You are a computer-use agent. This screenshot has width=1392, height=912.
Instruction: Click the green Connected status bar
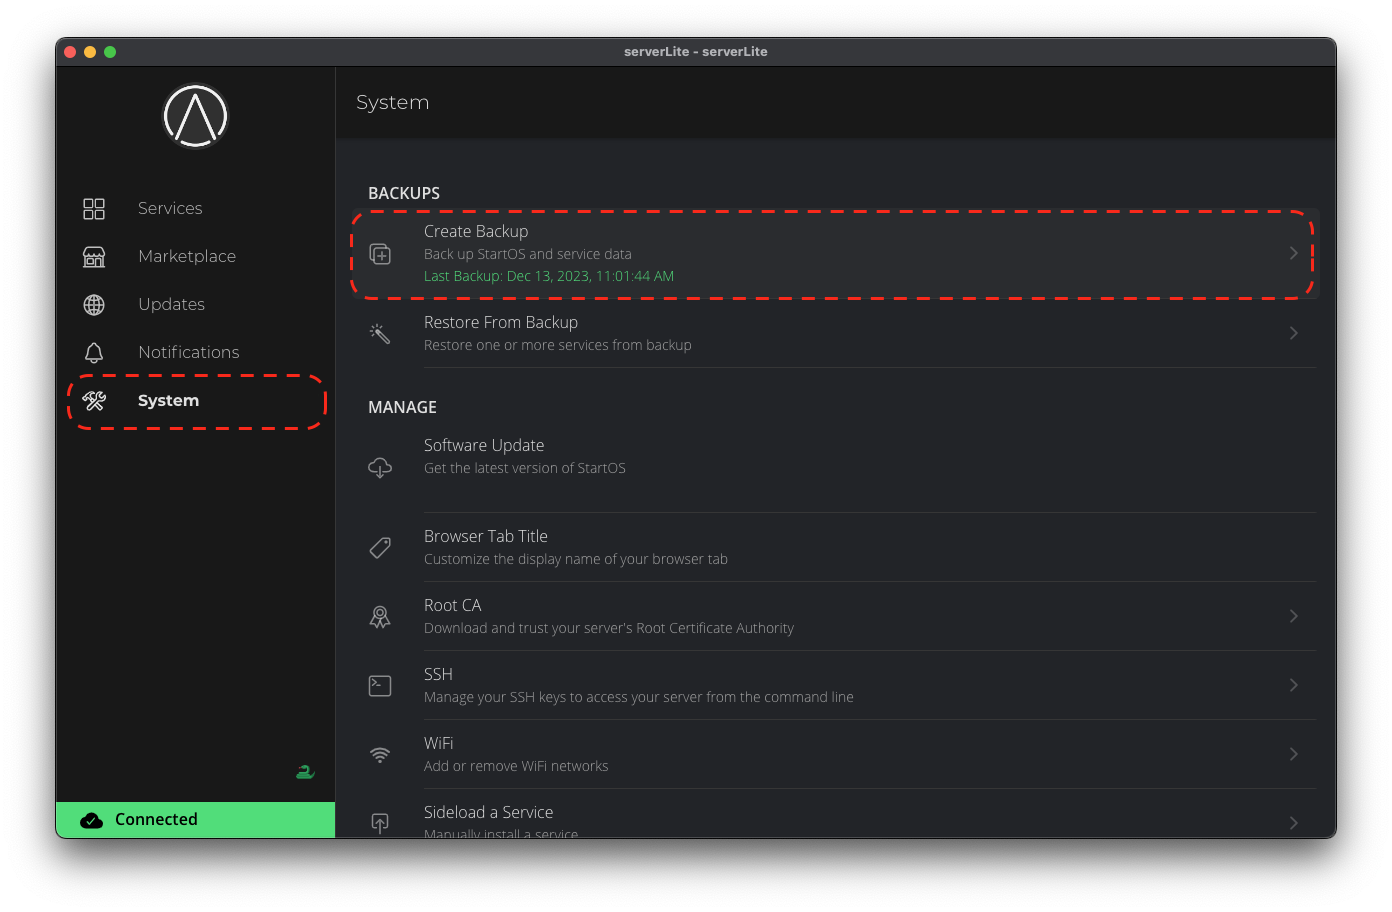click(x=196, y=820)
